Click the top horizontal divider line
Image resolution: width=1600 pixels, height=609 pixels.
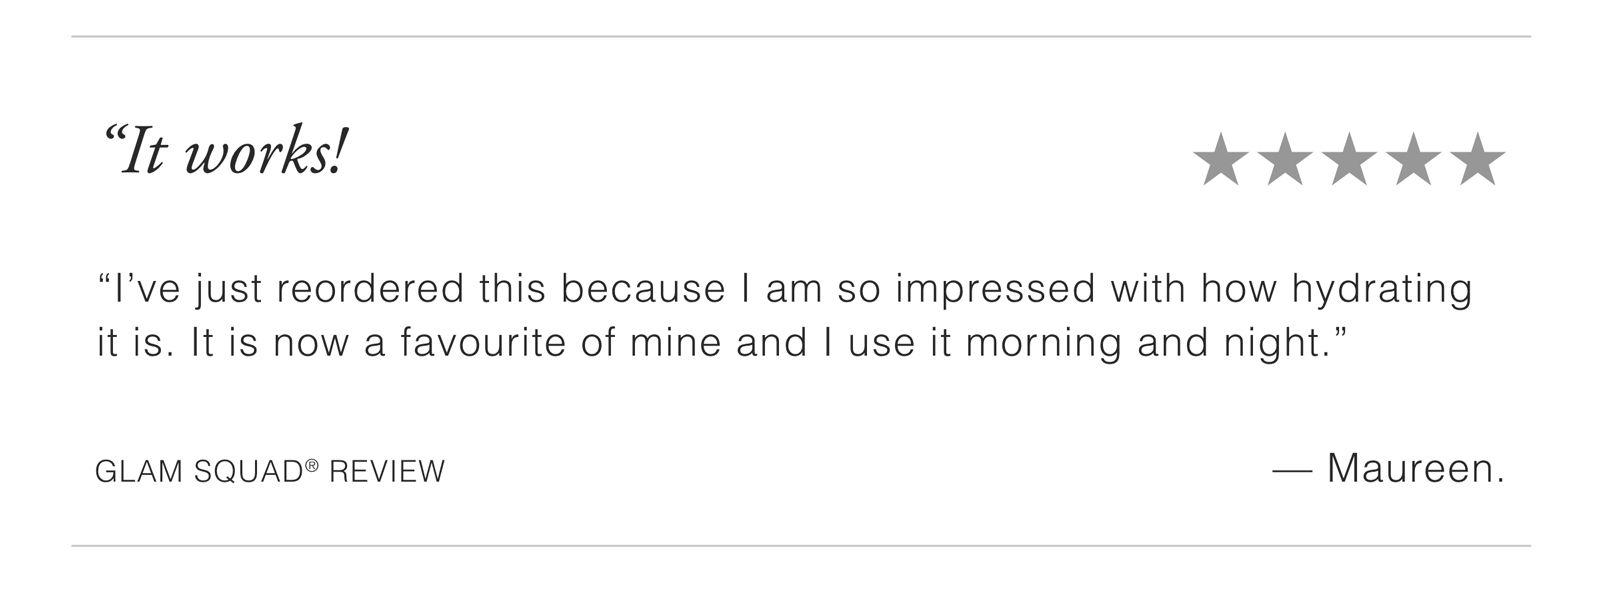[x=800, y=37]
